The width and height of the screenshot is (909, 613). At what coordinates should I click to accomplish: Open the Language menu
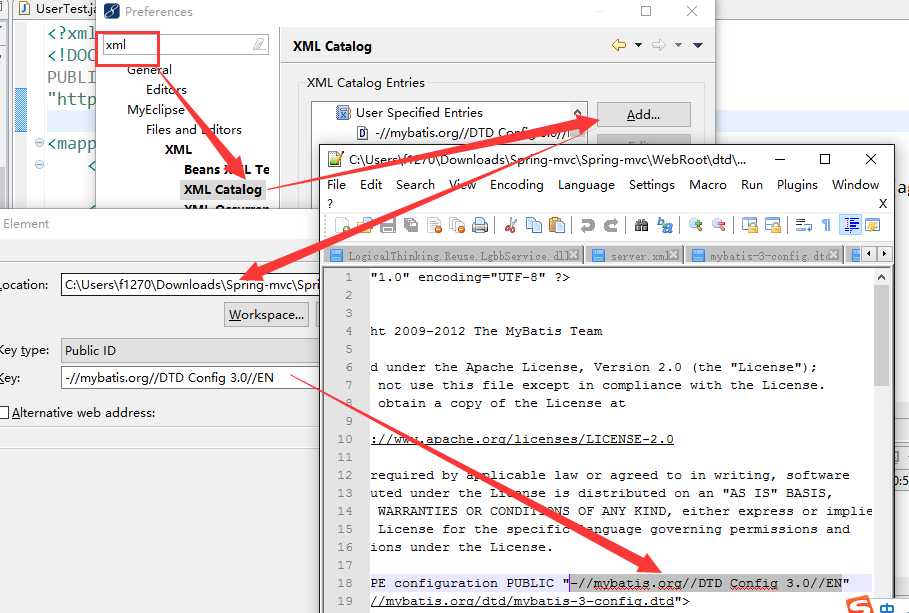(586, 184)
